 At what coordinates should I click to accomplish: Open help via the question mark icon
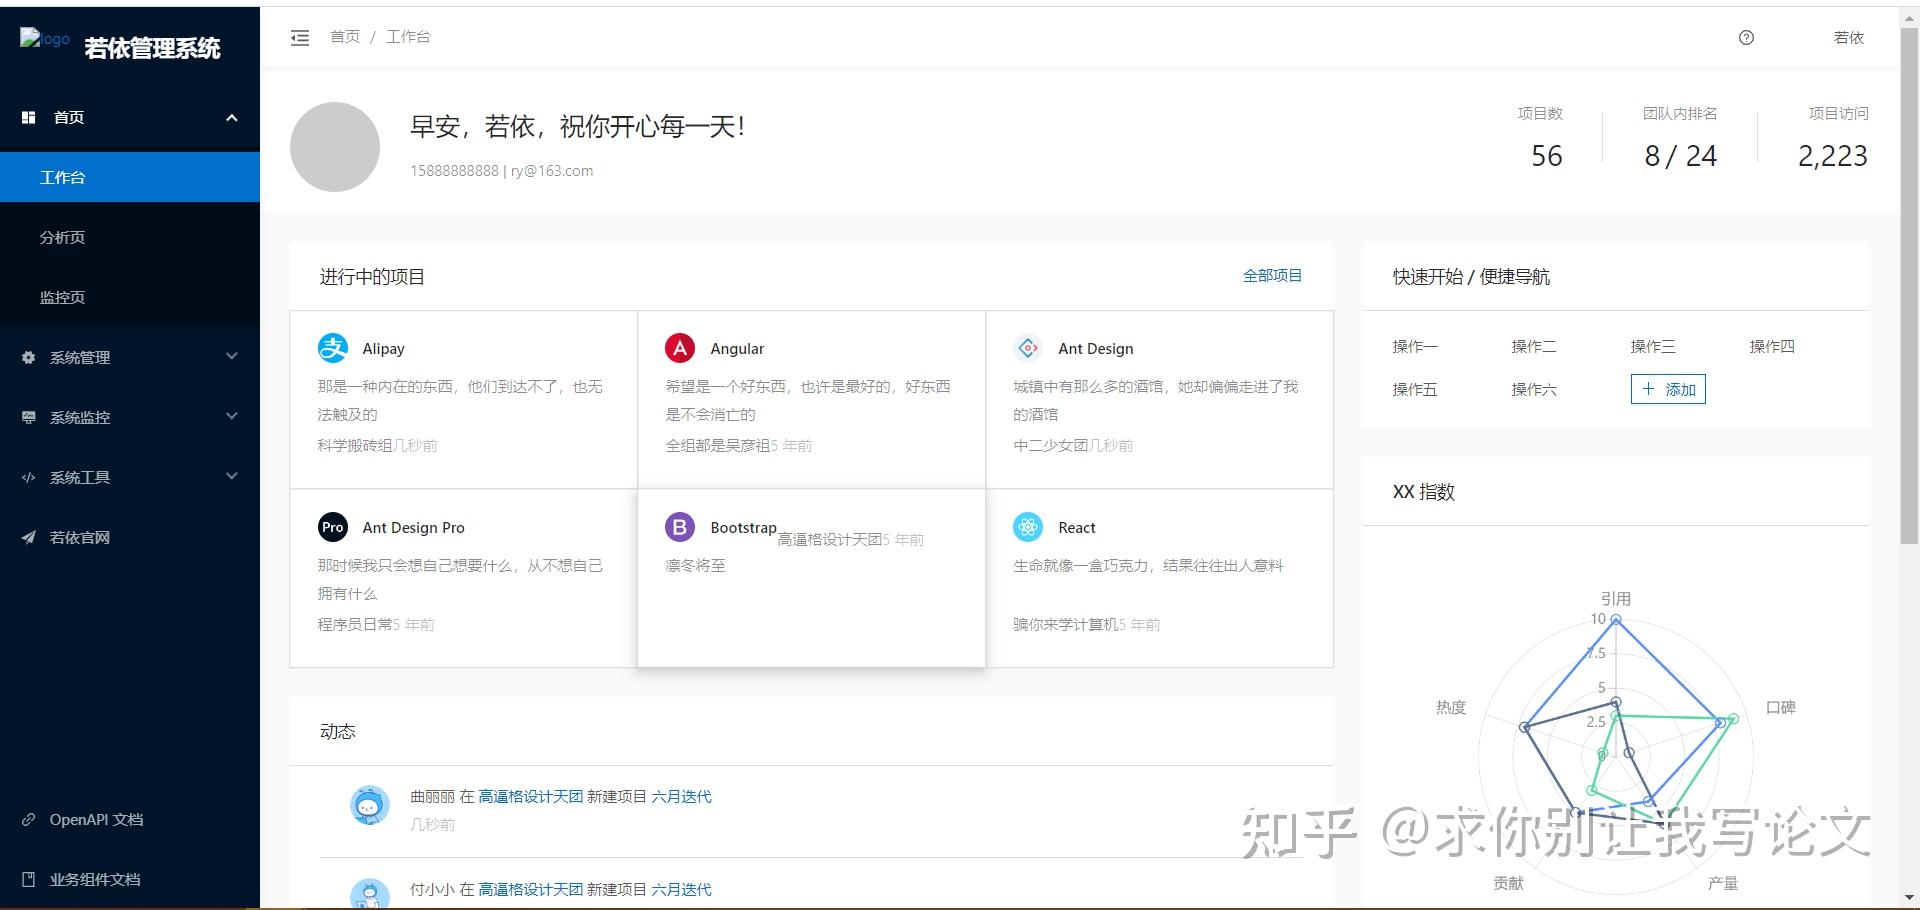1746,37
